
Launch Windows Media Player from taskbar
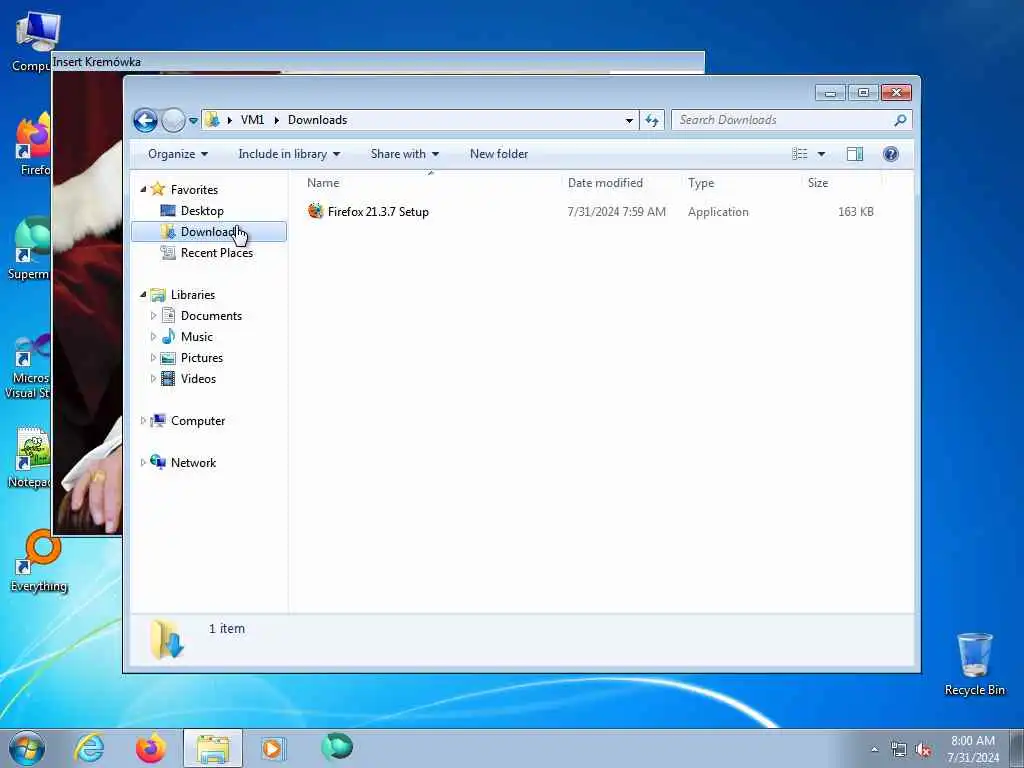272,748
